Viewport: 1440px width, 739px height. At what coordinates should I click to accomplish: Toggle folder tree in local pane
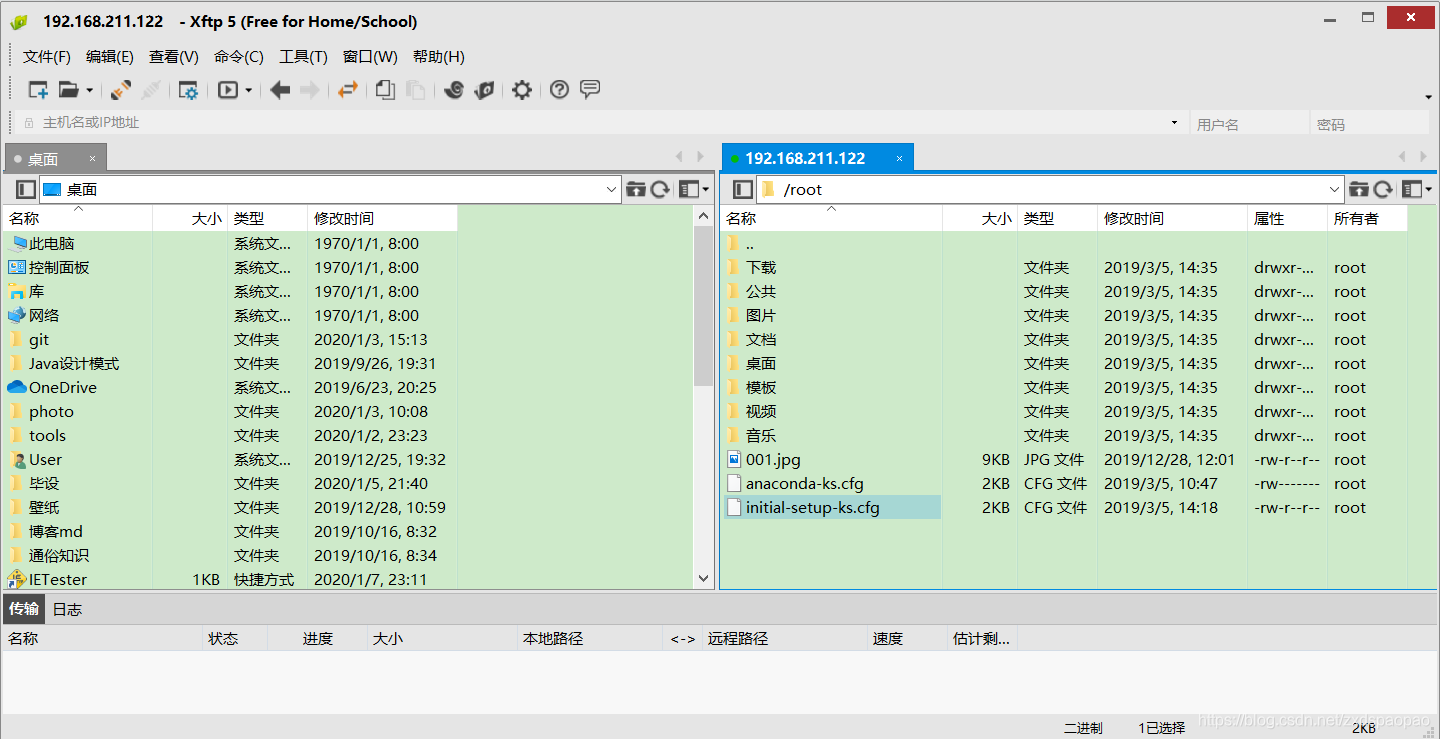26,189
